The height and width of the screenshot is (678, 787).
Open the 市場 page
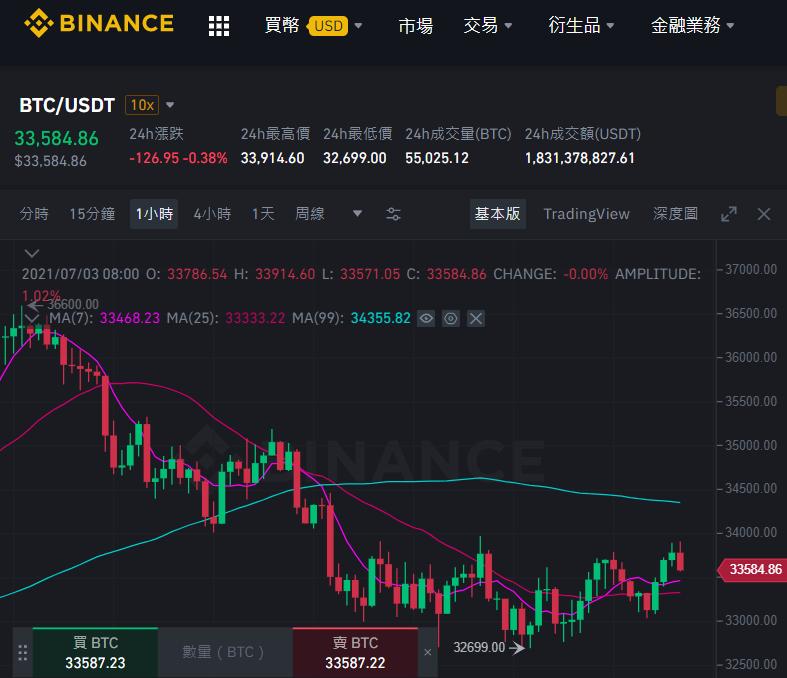[x=416, y=26]
